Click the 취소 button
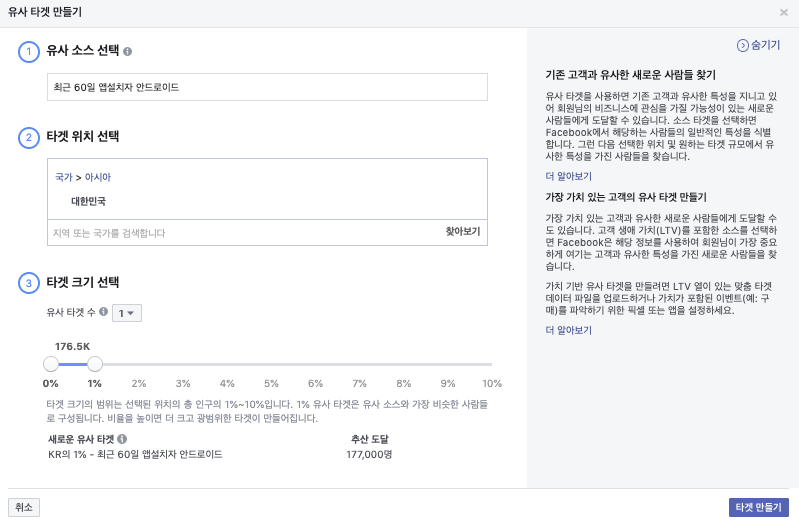The width and height of the screenshot is (799, 525). 24,508
